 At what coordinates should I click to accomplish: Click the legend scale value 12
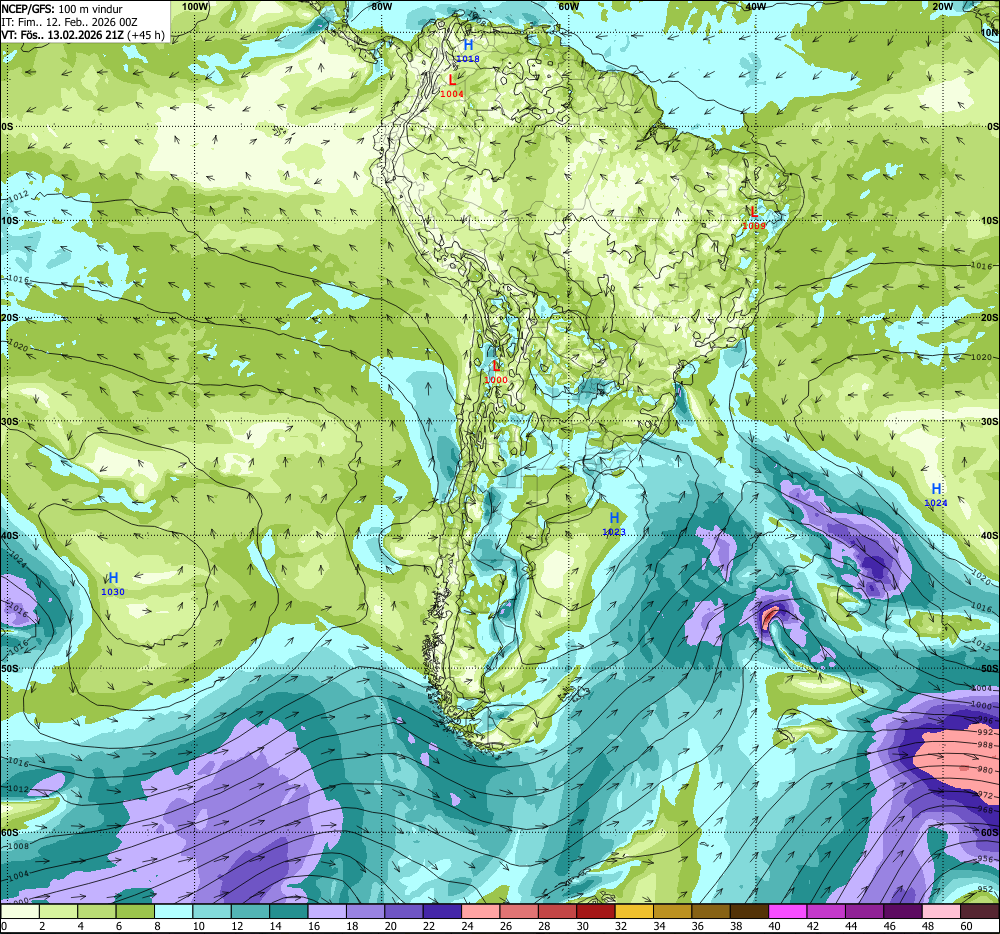pyautogui.click(x=237, y=926)
